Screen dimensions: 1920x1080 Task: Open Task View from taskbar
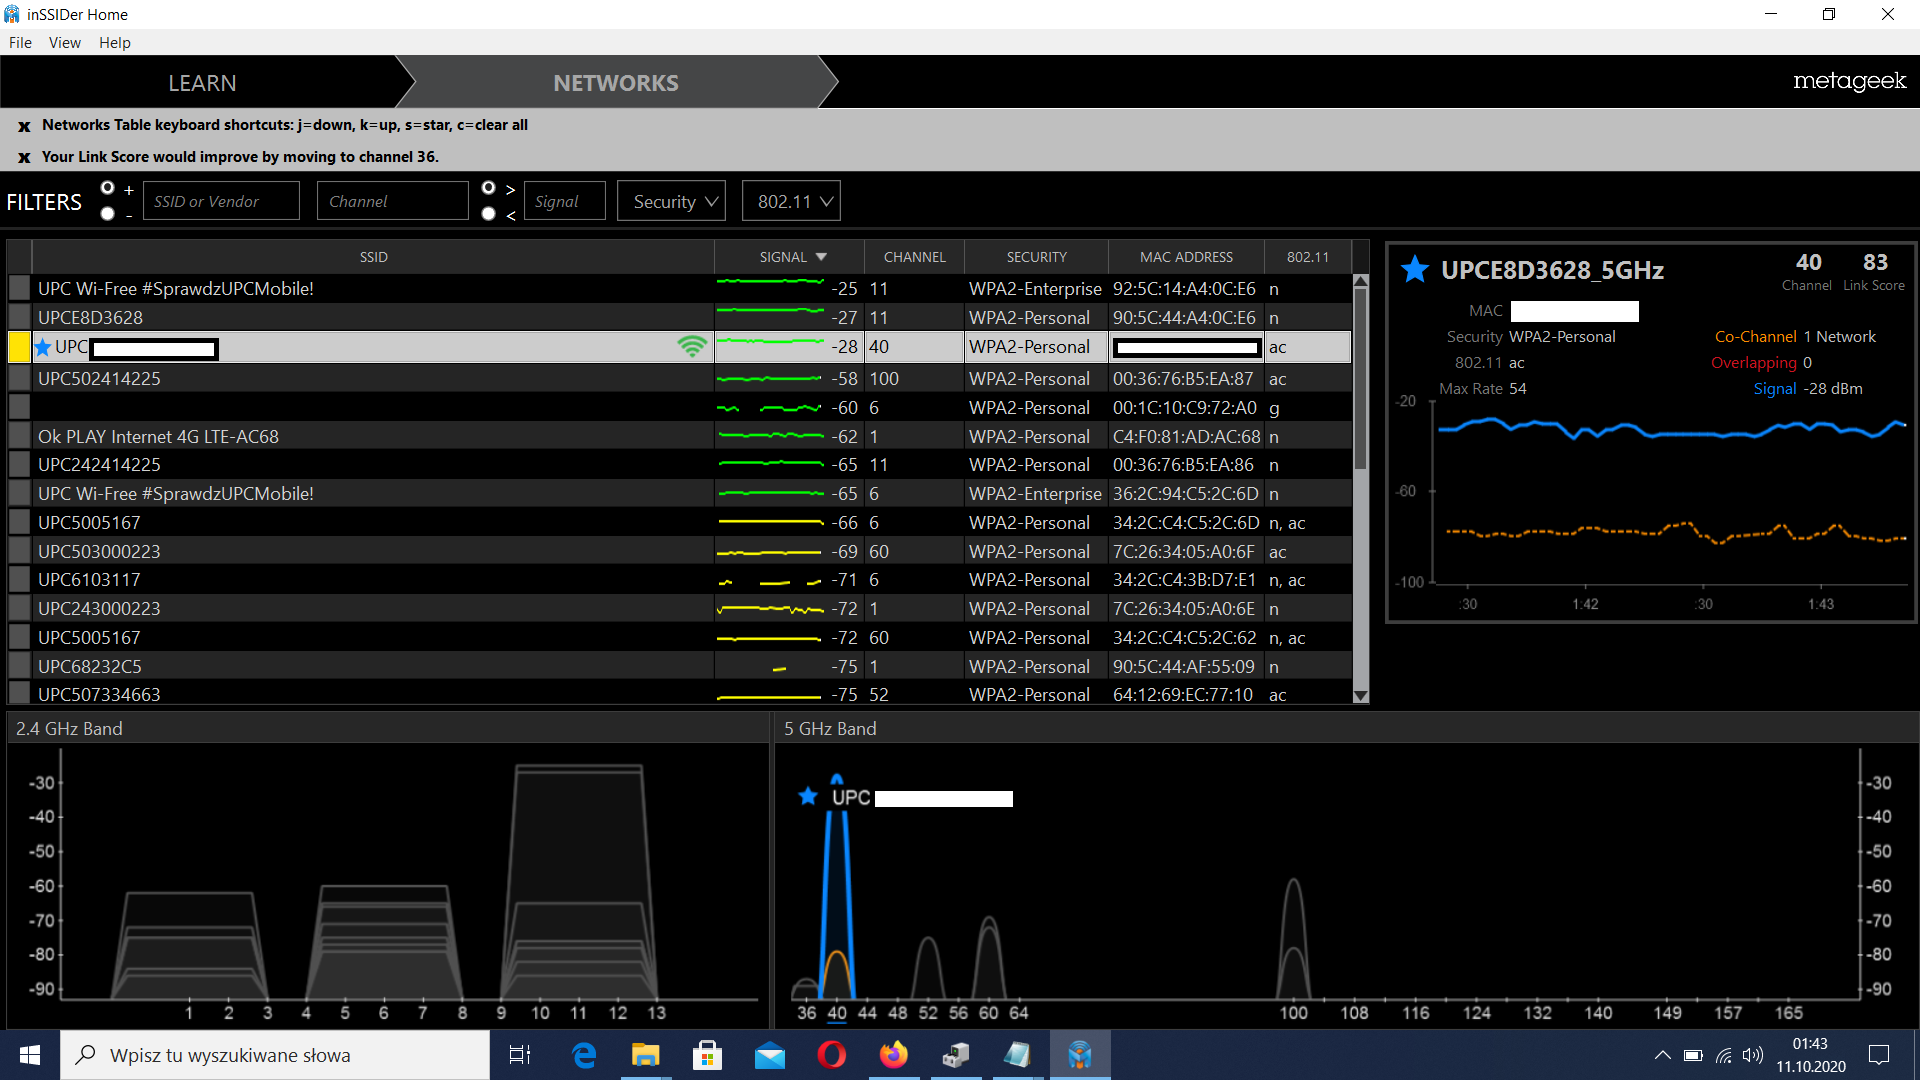click(520, 1055)
